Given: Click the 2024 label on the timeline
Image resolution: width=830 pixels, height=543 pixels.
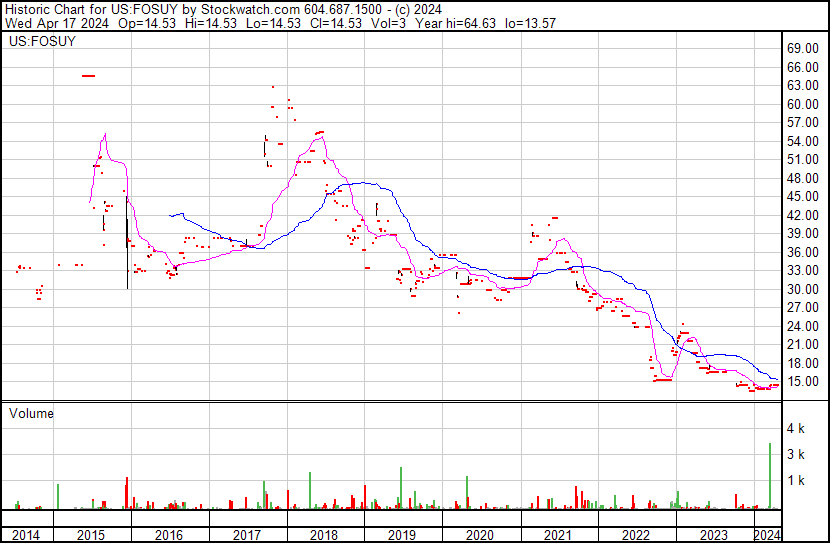Looking at the screenshot, I should click(x=767, y=534).
